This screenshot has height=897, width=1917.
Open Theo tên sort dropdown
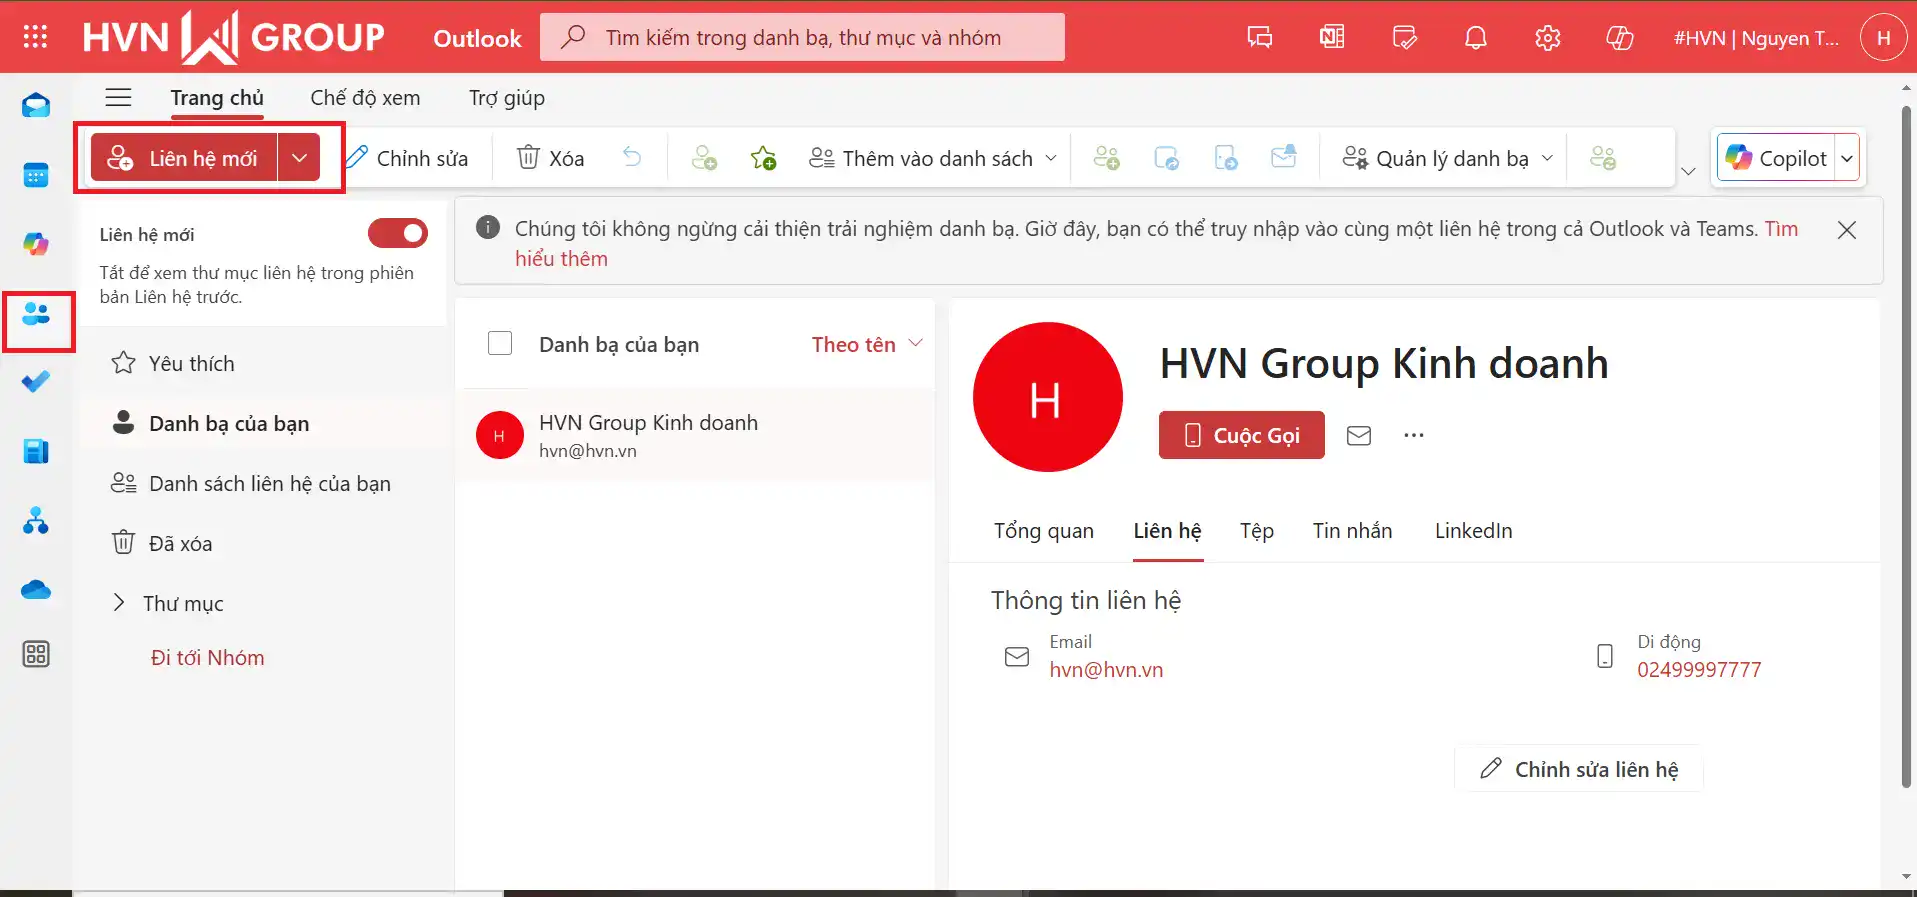[867, 344]
